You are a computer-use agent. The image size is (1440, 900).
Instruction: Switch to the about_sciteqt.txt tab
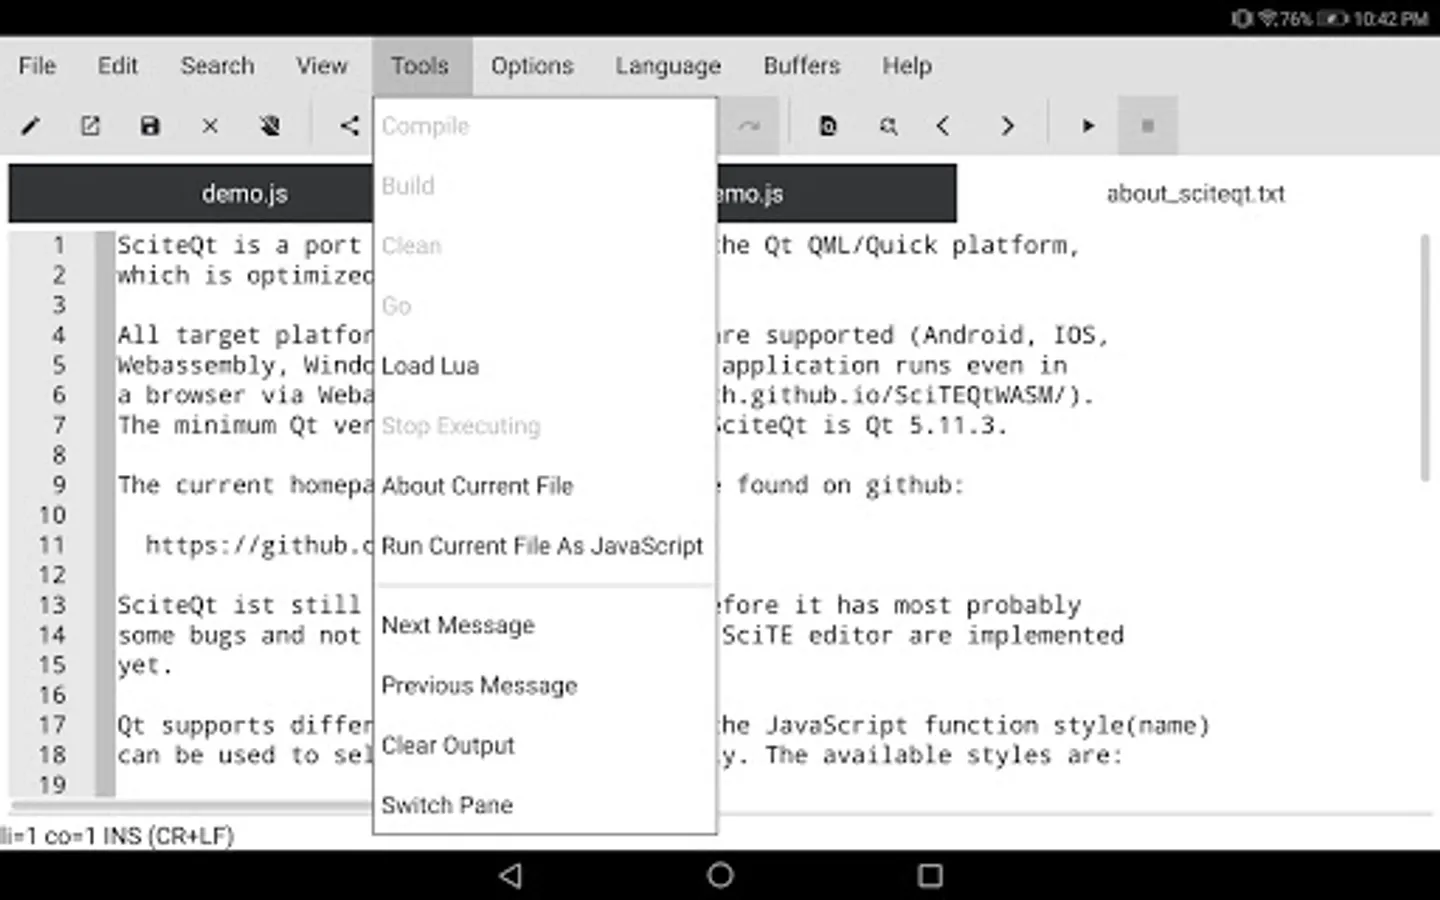[1195, 194]
